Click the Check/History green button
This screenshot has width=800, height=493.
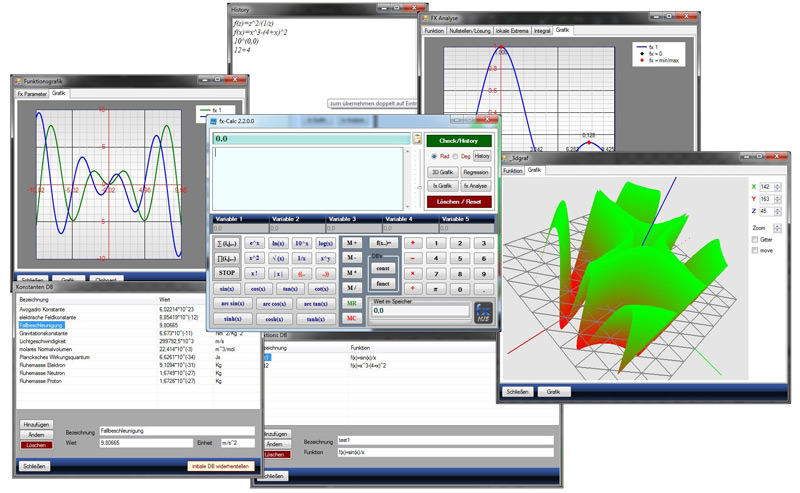pyautogui.click(x=458, y=140)
